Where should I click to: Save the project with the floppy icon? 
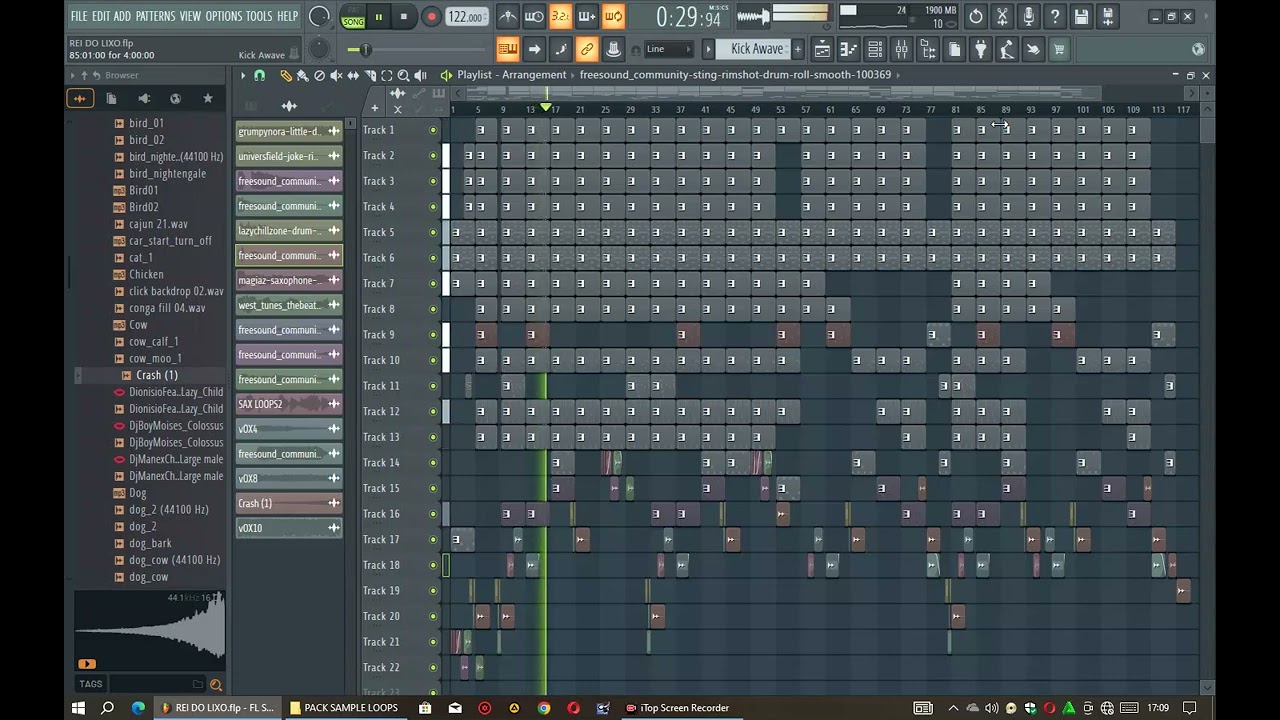pyautogui.click(x=1081, y=16)
